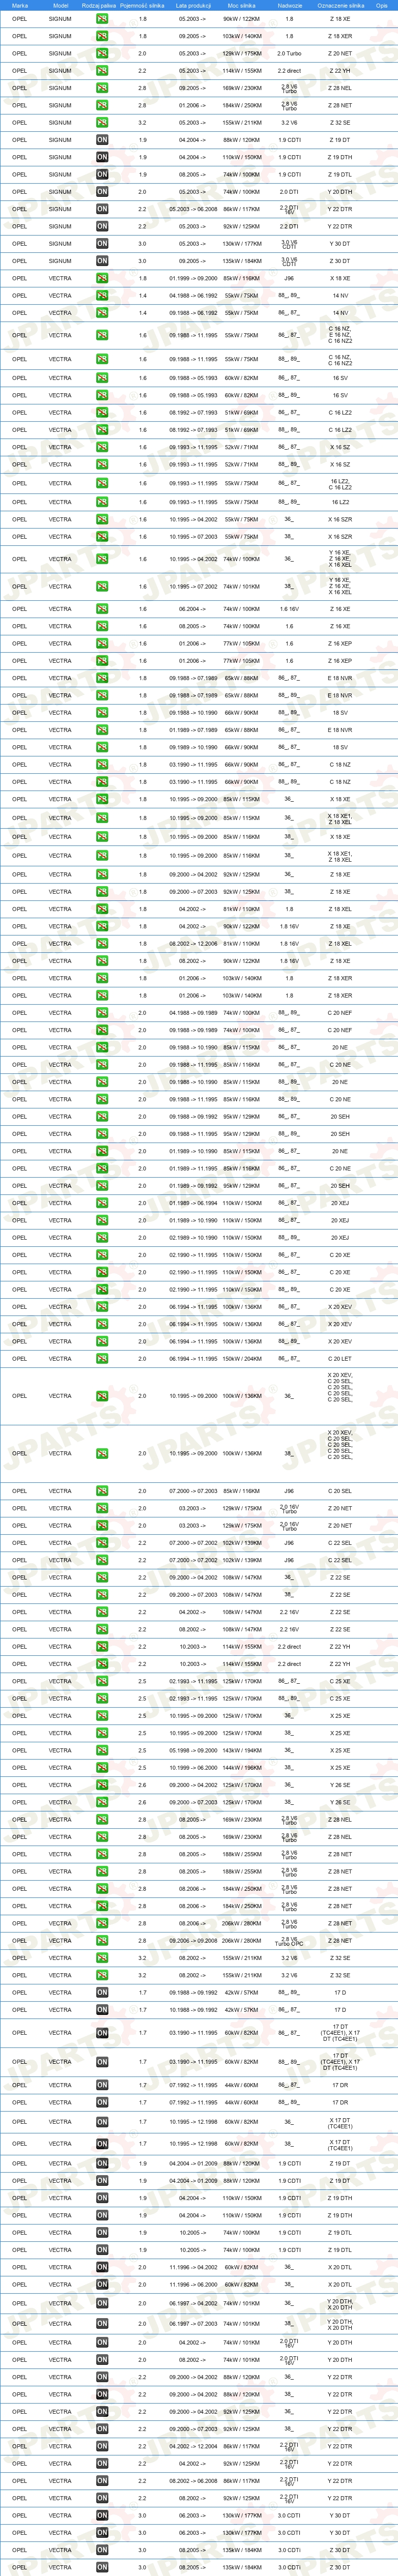Select the '04.2002 -> 12.2004' production date cell
The image size is (398, 2576).
193,2446
